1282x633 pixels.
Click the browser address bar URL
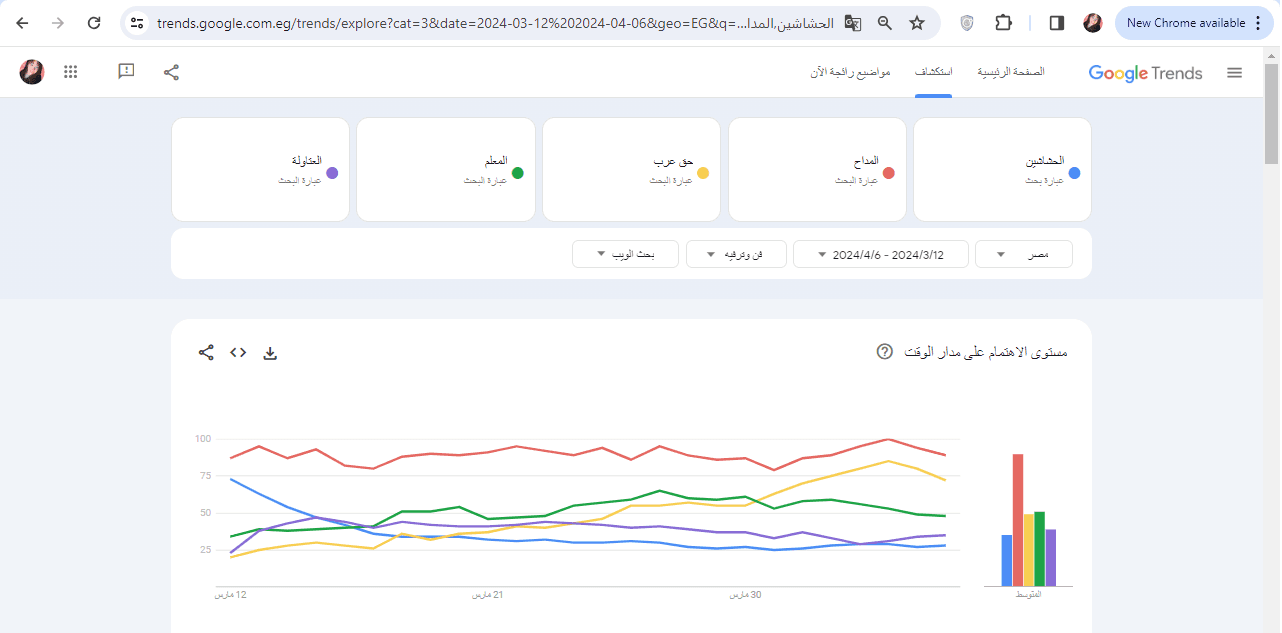click(x=490, y=23)
